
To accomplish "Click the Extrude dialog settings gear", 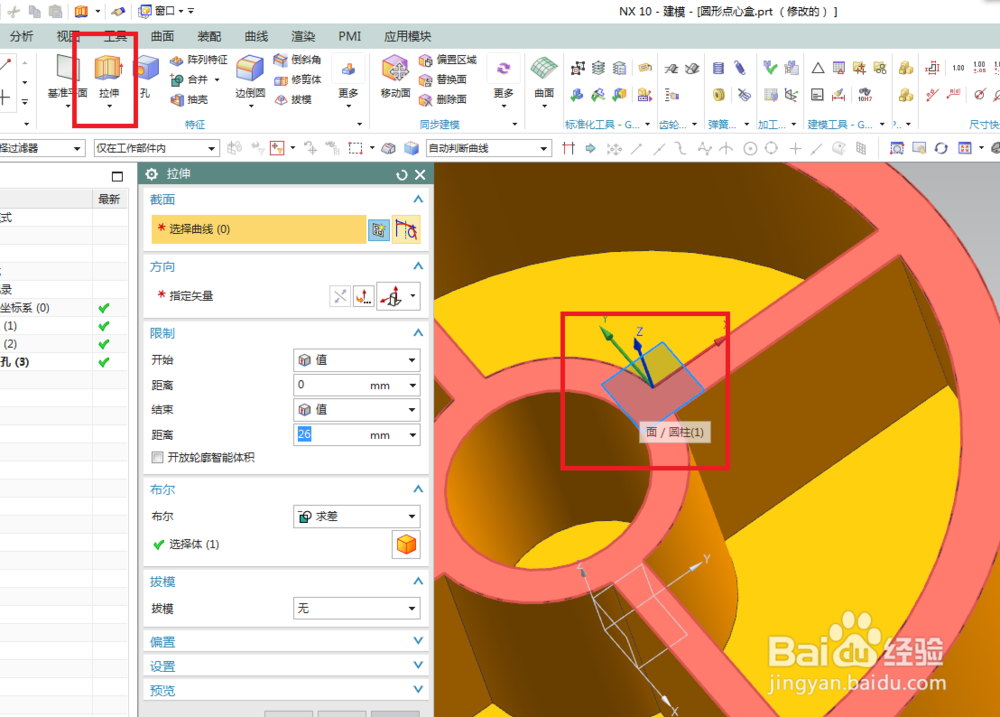I will 152,174.
